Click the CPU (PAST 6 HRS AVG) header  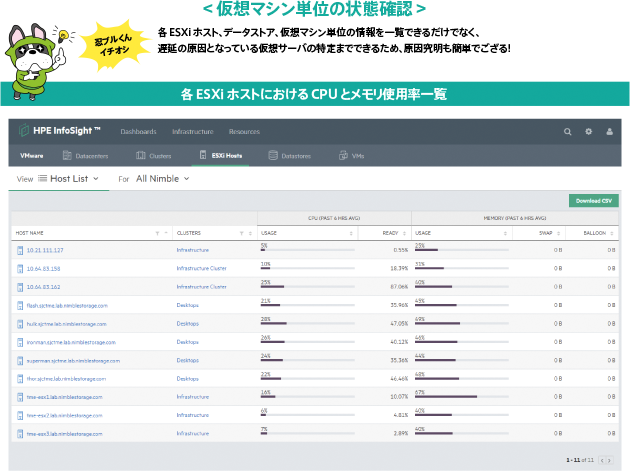(334, 218)
